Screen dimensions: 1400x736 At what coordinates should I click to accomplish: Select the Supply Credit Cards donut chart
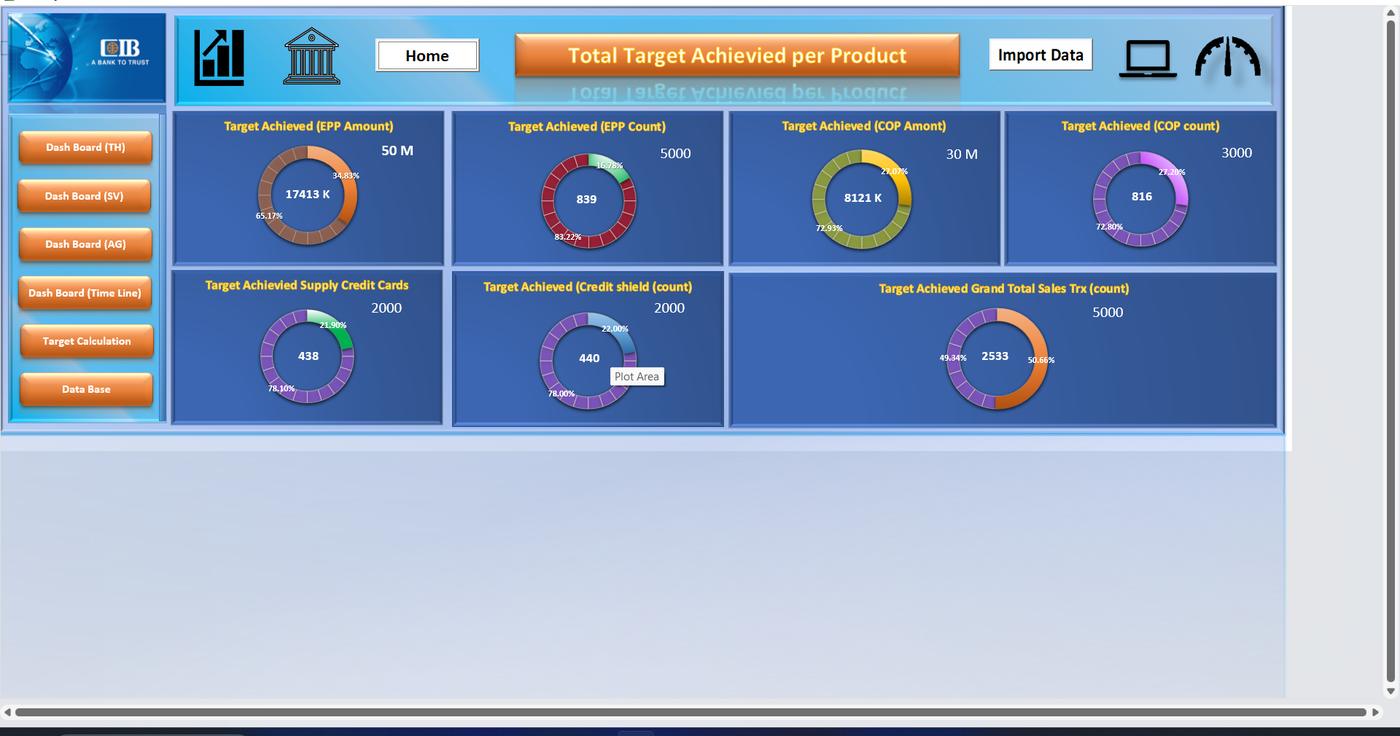point(307,356)
